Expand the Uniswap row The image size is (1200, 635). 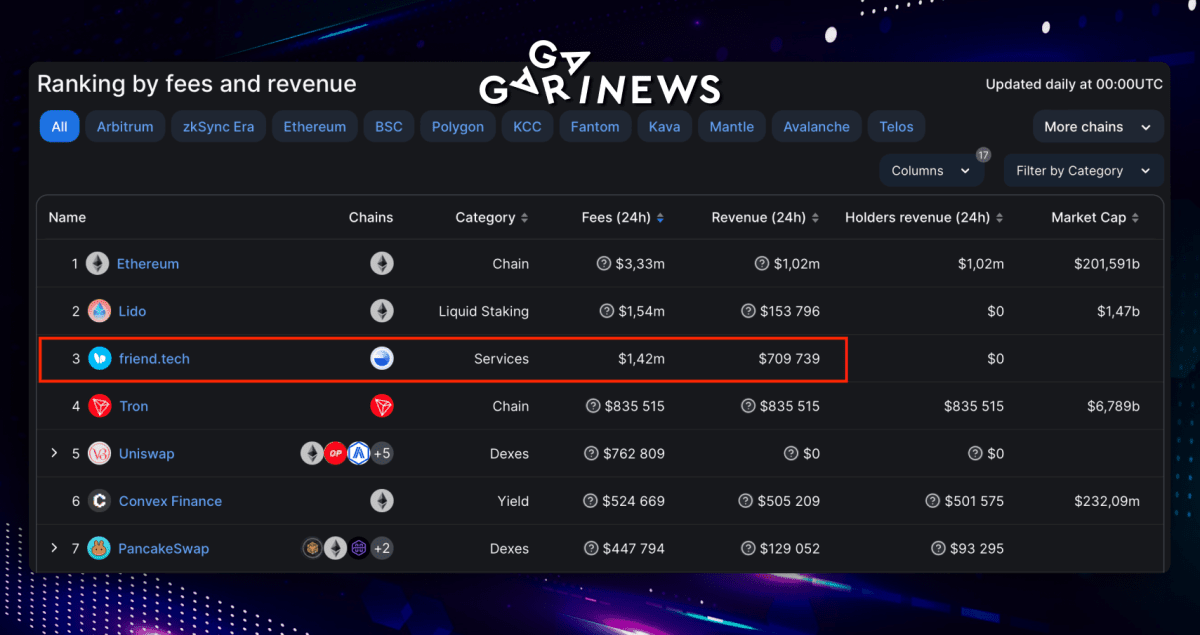55,454
